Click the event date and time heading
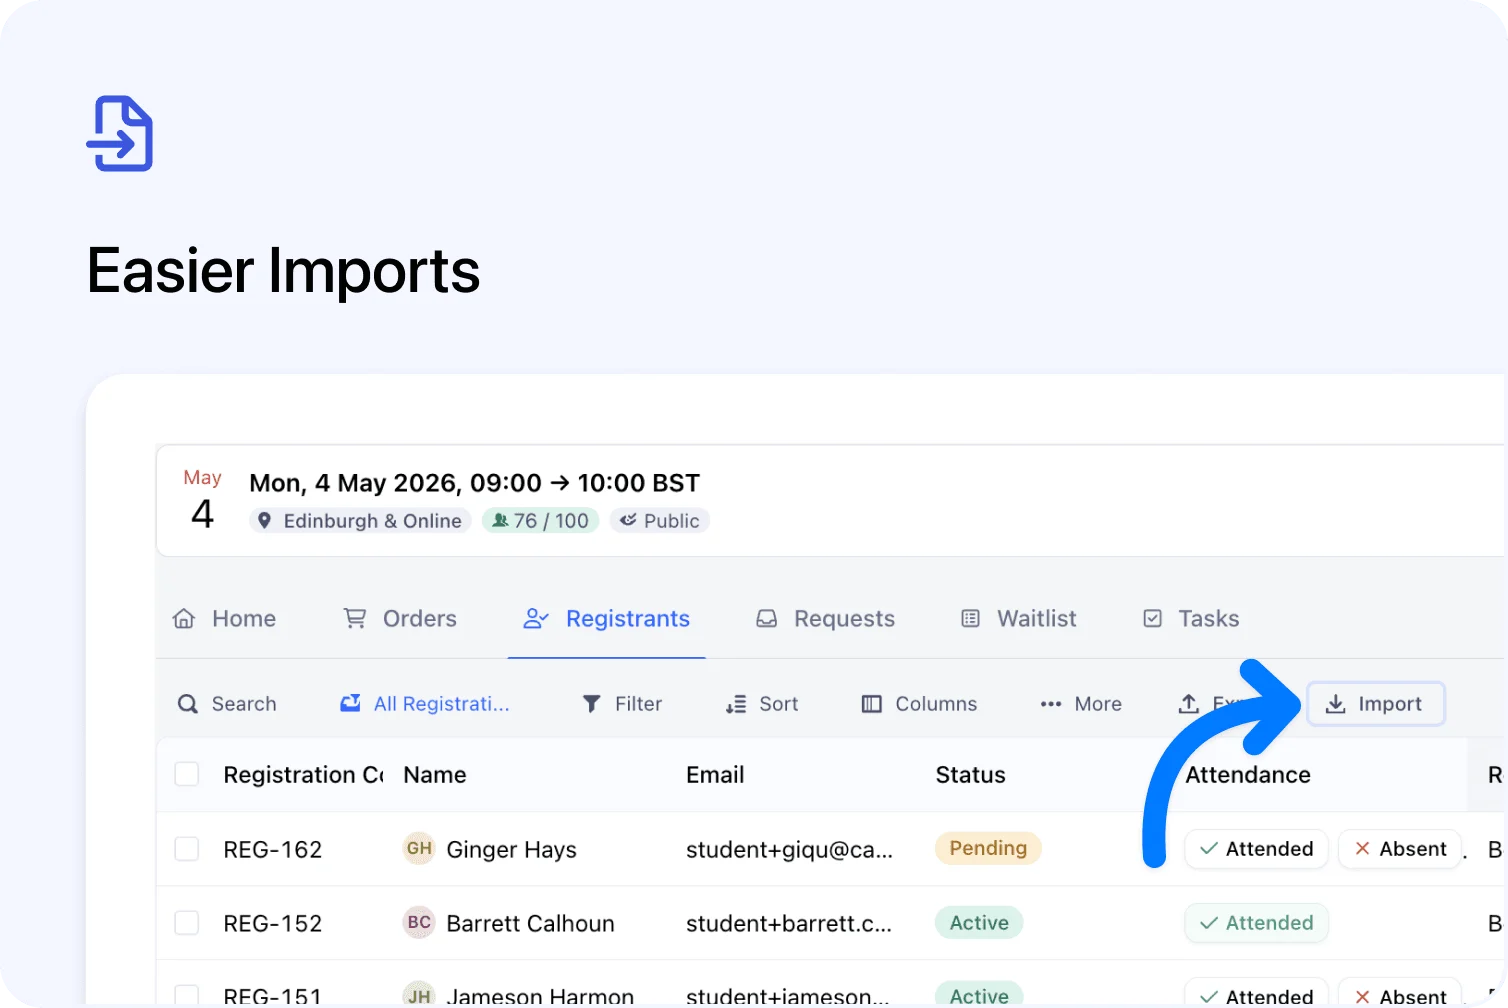 point(474,483)
